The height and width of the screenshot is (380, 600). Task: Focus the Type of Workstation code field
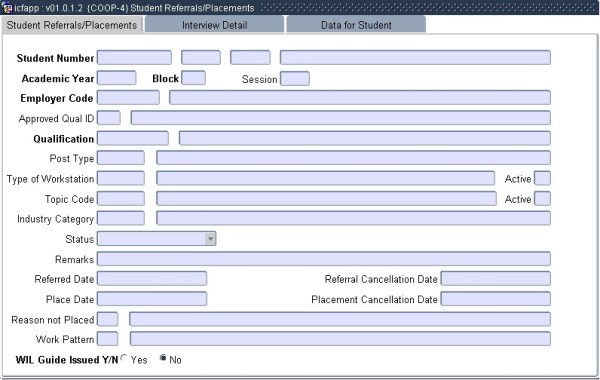(x=121, y=178)
